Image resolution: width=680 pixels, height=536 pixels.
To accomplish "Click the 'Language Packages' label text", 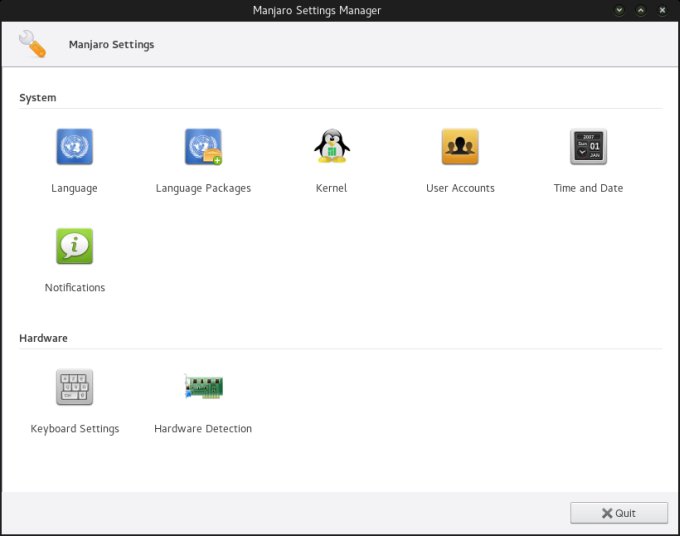I will pos(203,188).
